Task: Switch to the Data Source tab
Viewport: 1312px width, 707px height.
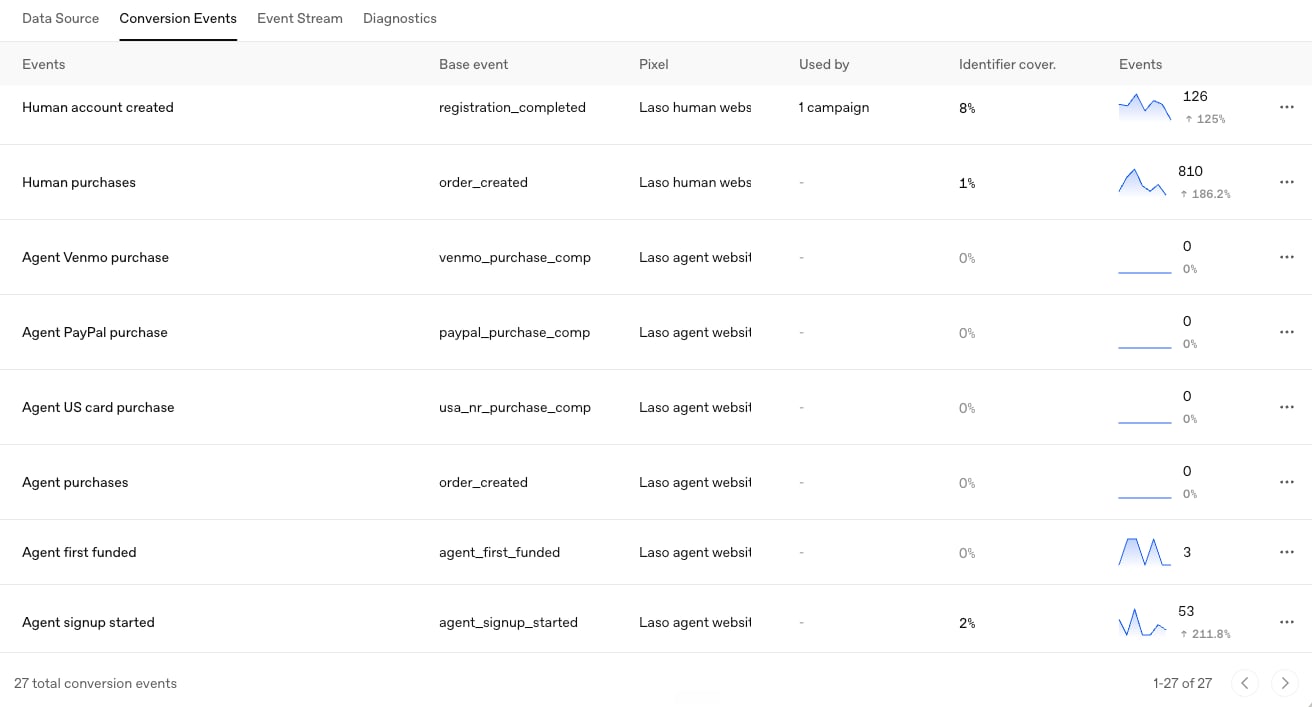Action: tap(60, 18)
